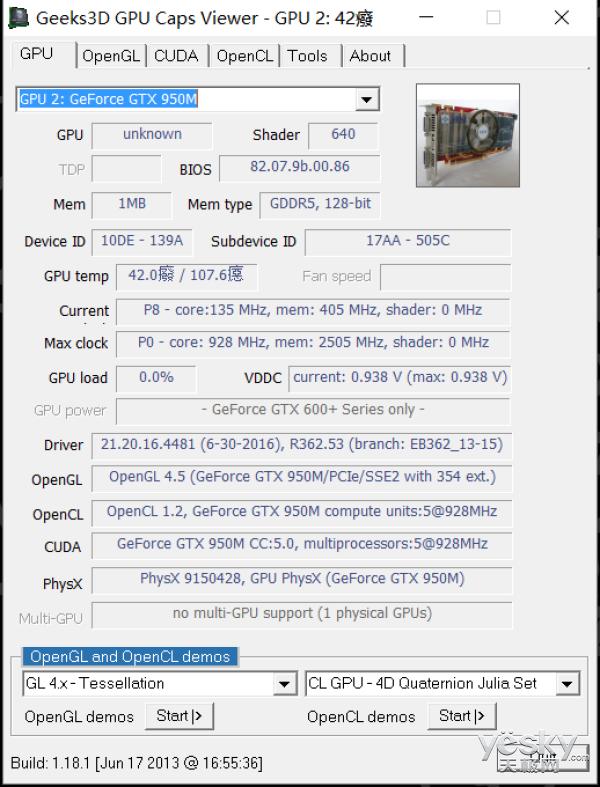Click the CUDA field CC:5.0 multiprocessors

click(302, 545)
